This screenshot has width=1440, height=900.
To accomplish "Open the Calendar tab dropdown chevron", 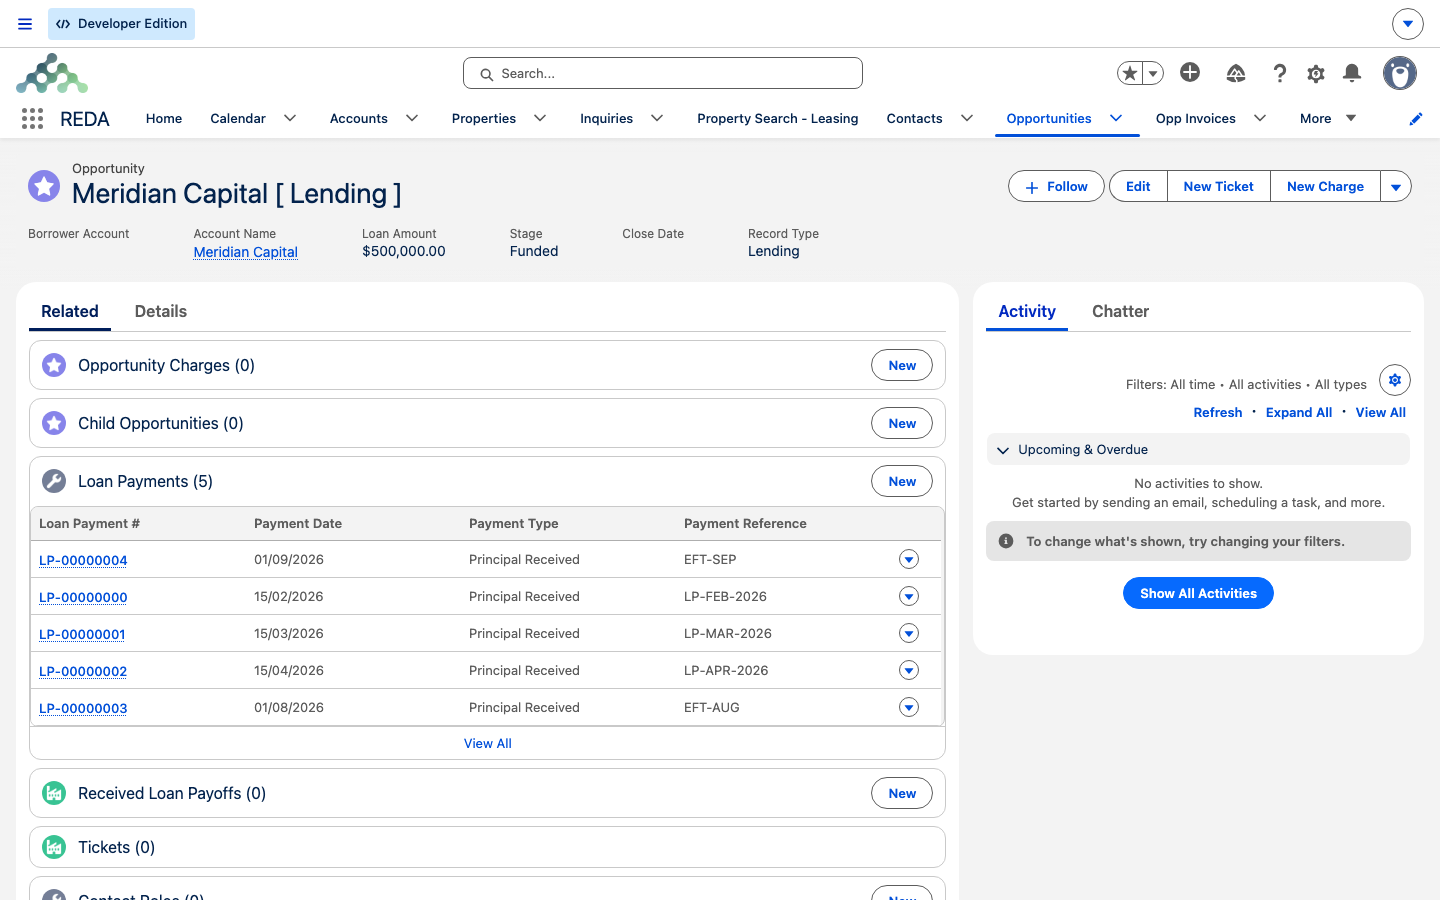I will (290, 118).
